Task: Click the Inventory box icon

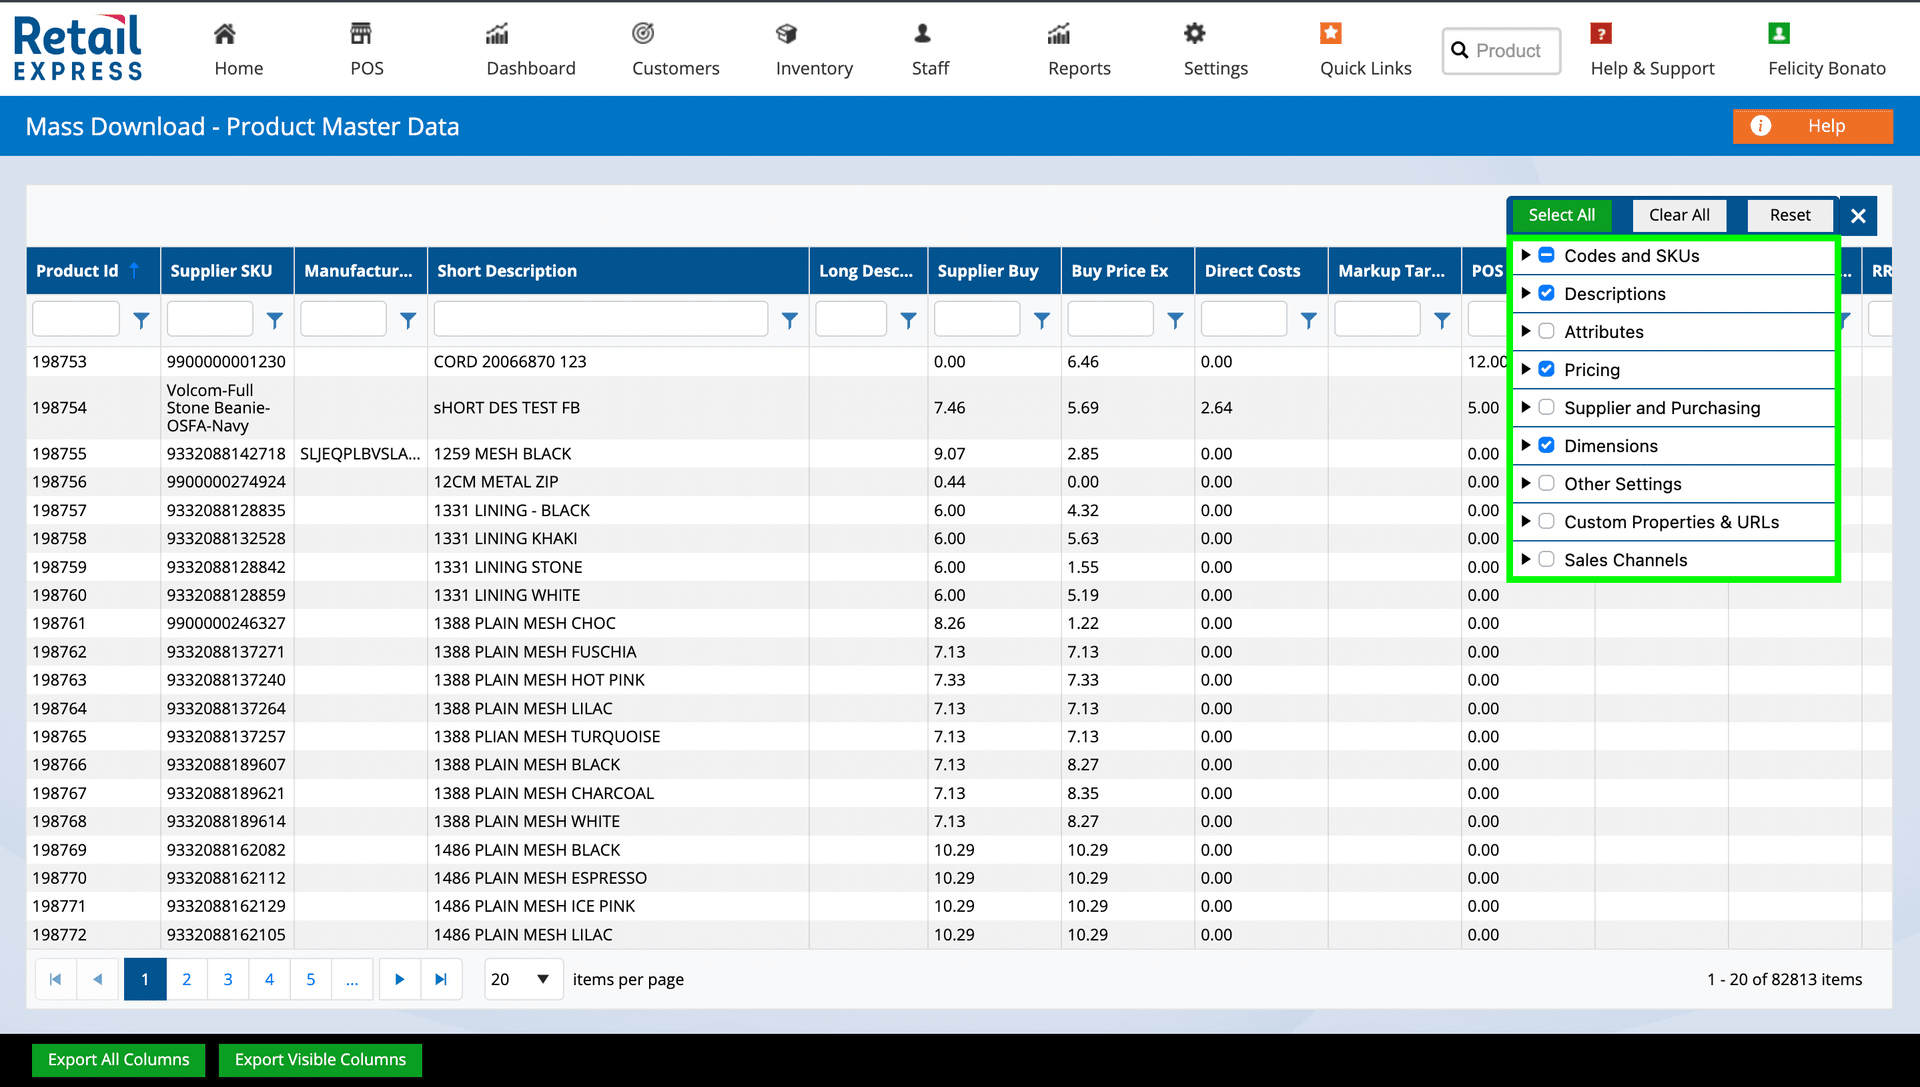Action: click(x=787, y=34)
